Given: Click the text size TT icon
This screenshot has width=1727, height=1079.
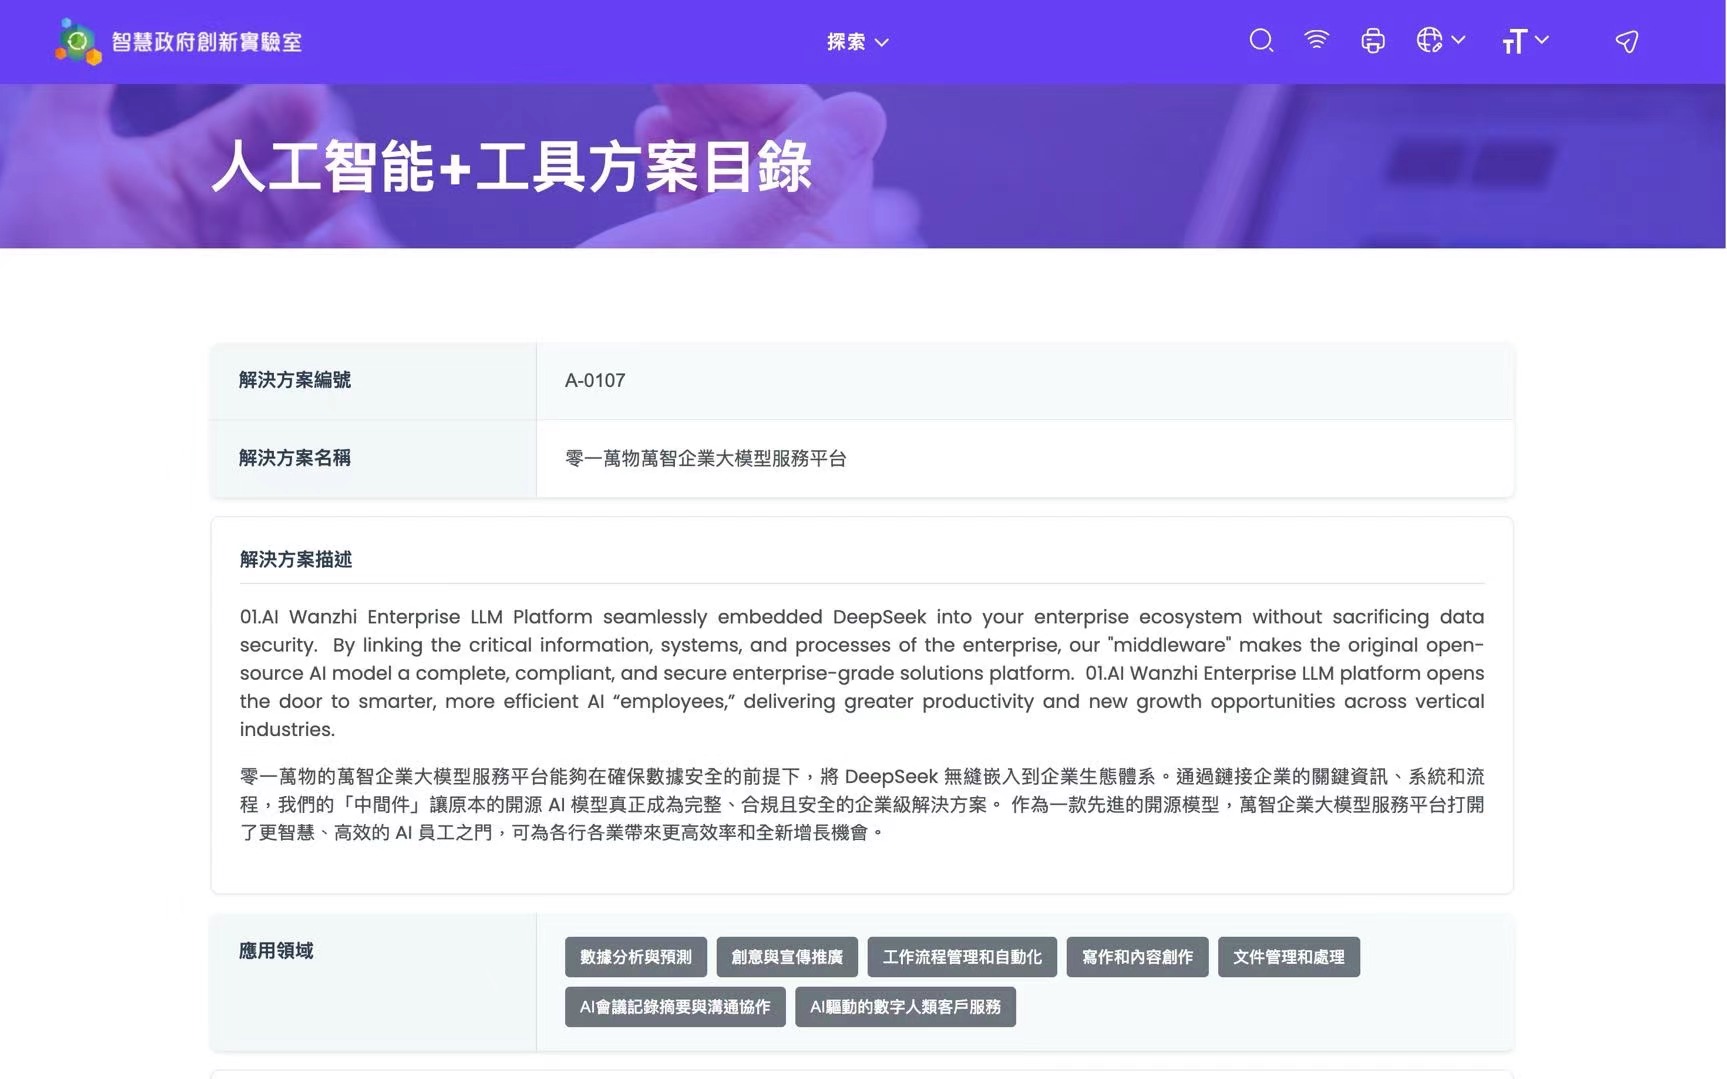Looking at the screenshot, I should click(x=1513, y=41).
